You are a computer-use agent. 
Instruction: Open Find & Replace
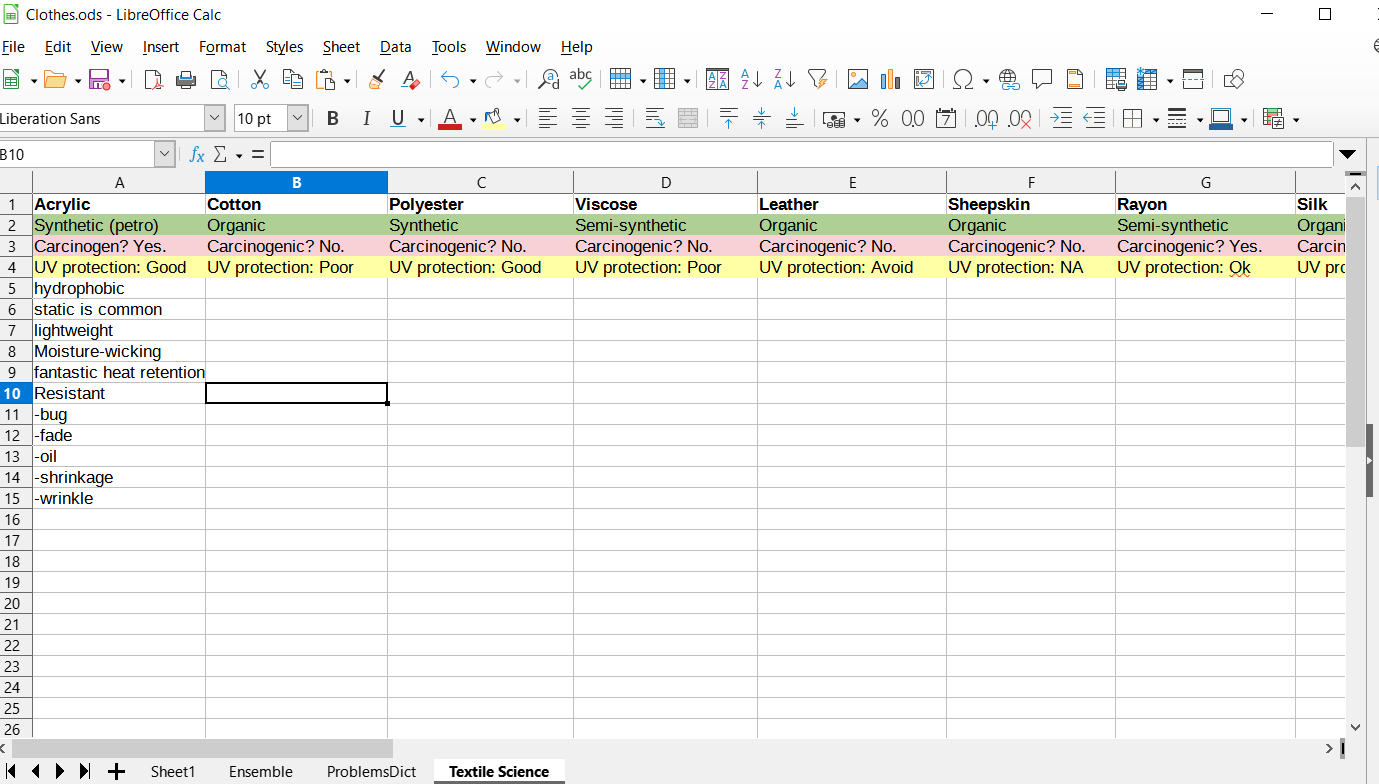548,80
